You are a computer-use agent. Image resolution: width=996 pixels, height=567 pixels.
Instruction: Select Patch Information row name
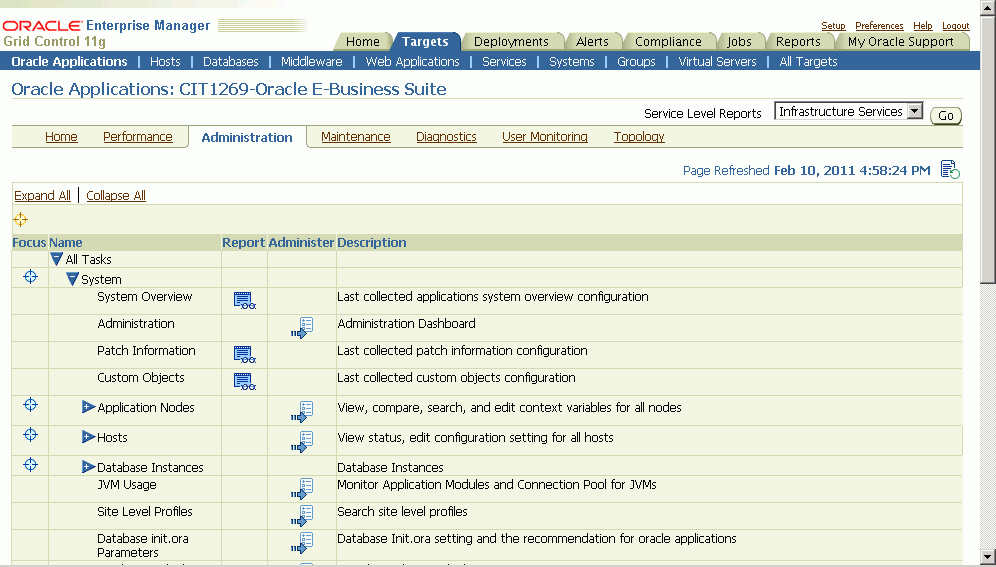pyautogui.click(x=146, y=350)
